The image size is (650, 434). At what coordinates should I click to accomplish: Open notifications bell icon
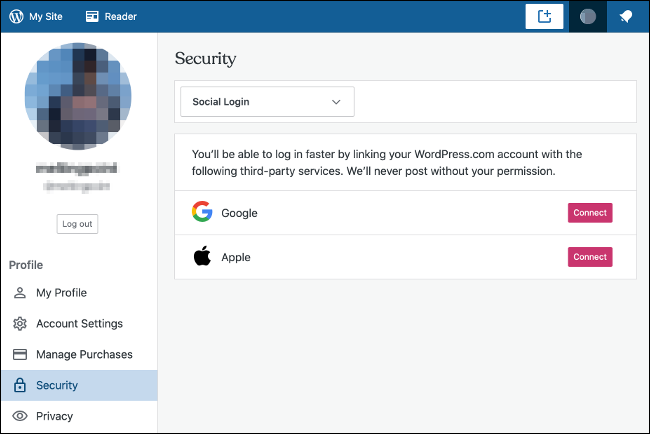point(626,16)
